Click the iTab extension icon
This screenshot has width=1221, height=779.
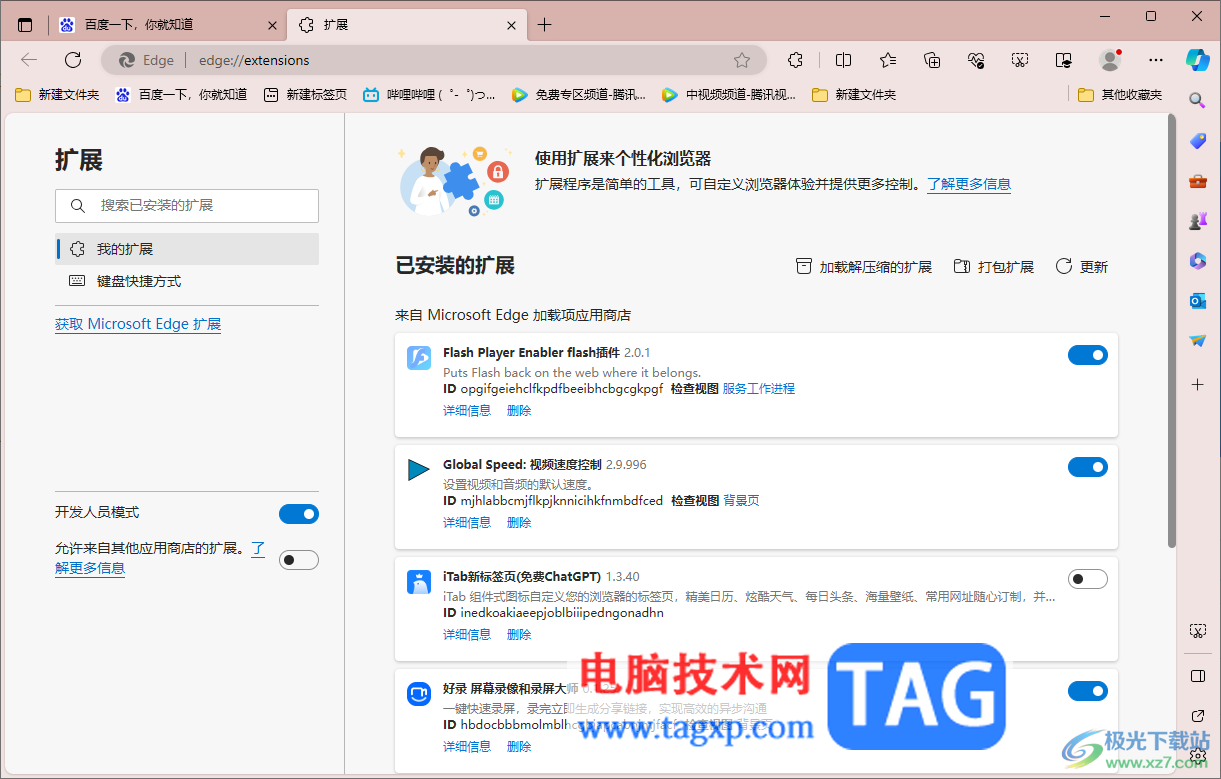(419, 581)
